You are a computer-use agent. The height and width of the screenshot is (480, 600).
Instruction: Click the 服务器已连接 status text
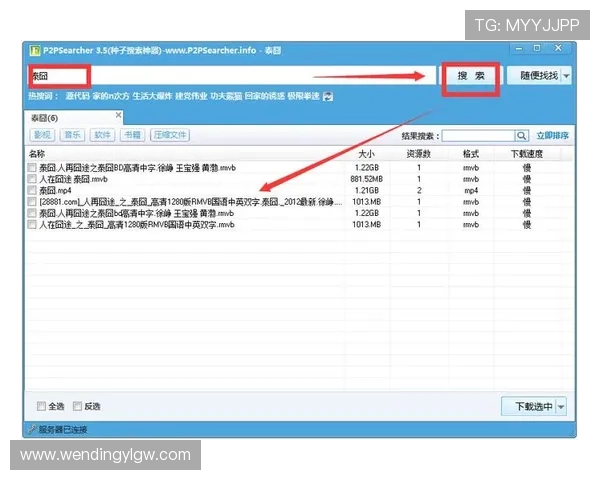click(x=63, y=429)
